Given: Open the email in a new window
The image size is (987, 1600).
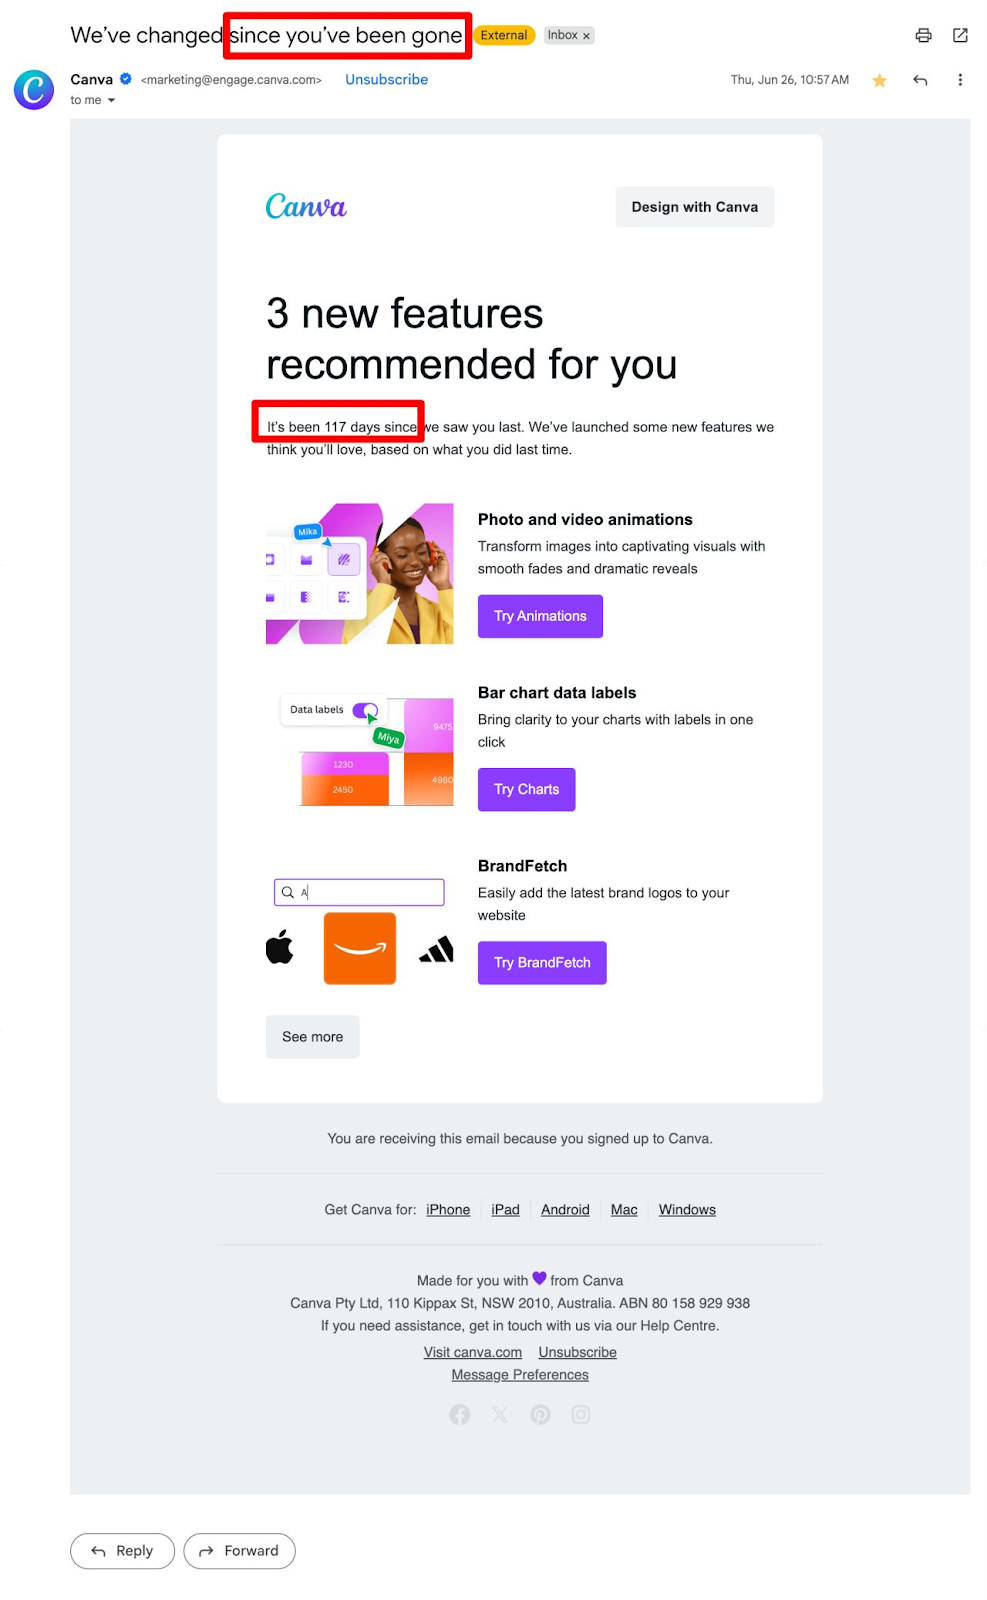Looking at the screenshot, I should point(960,36).
